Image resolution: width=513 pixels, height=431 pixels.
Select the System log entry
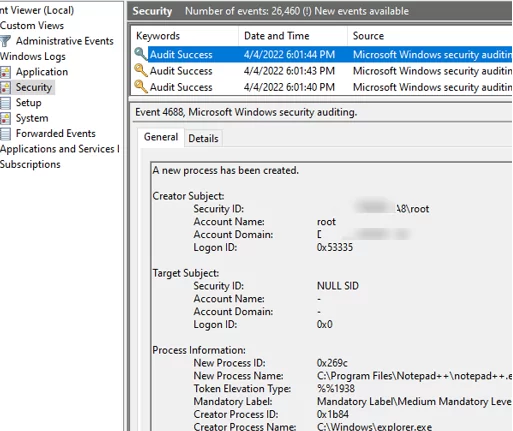coord(32,118)
